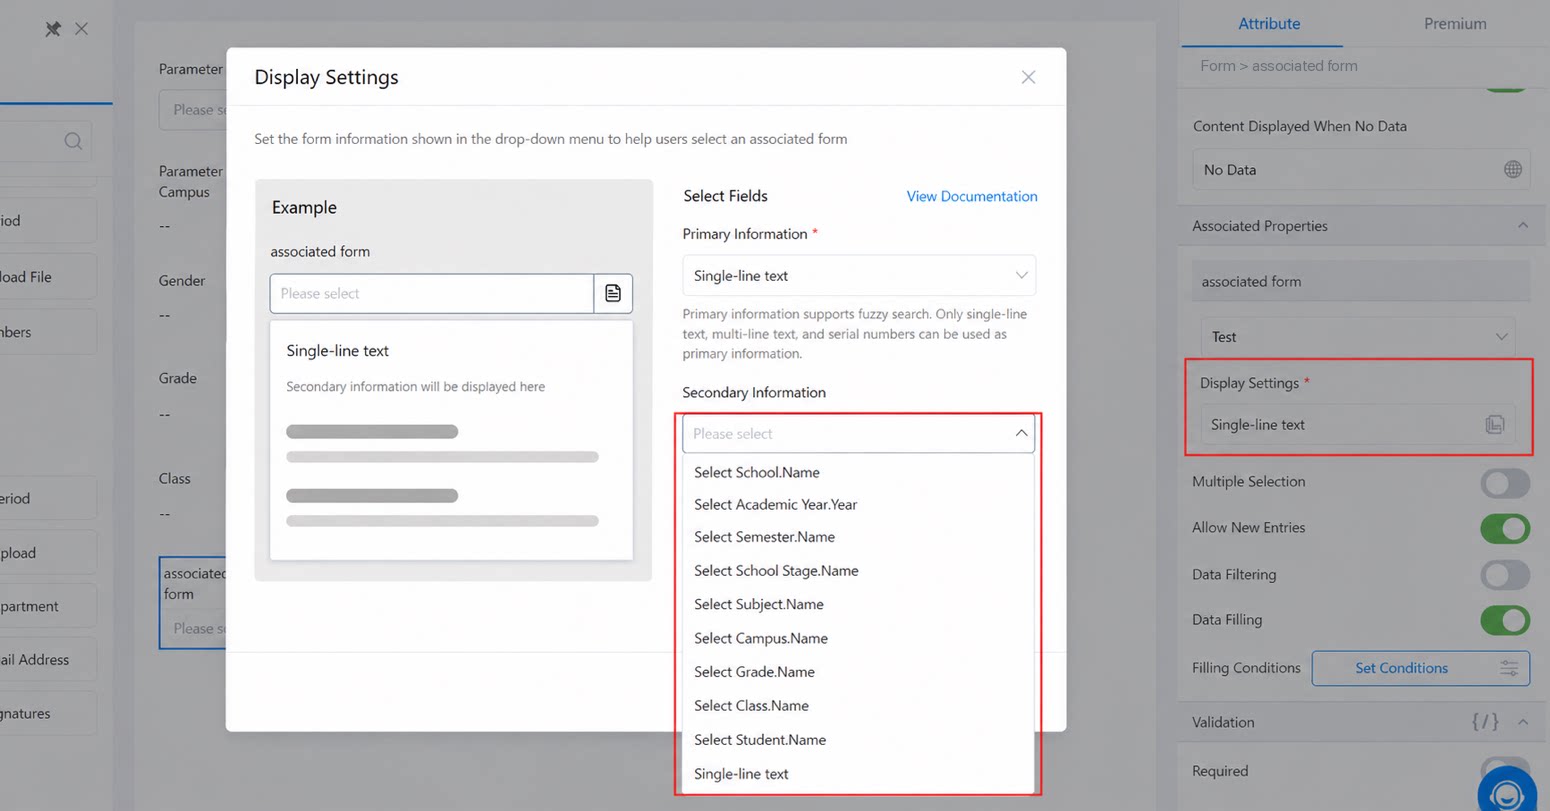Open the View Documentation link
The image size is (1550, 811).
click(972, 196)
